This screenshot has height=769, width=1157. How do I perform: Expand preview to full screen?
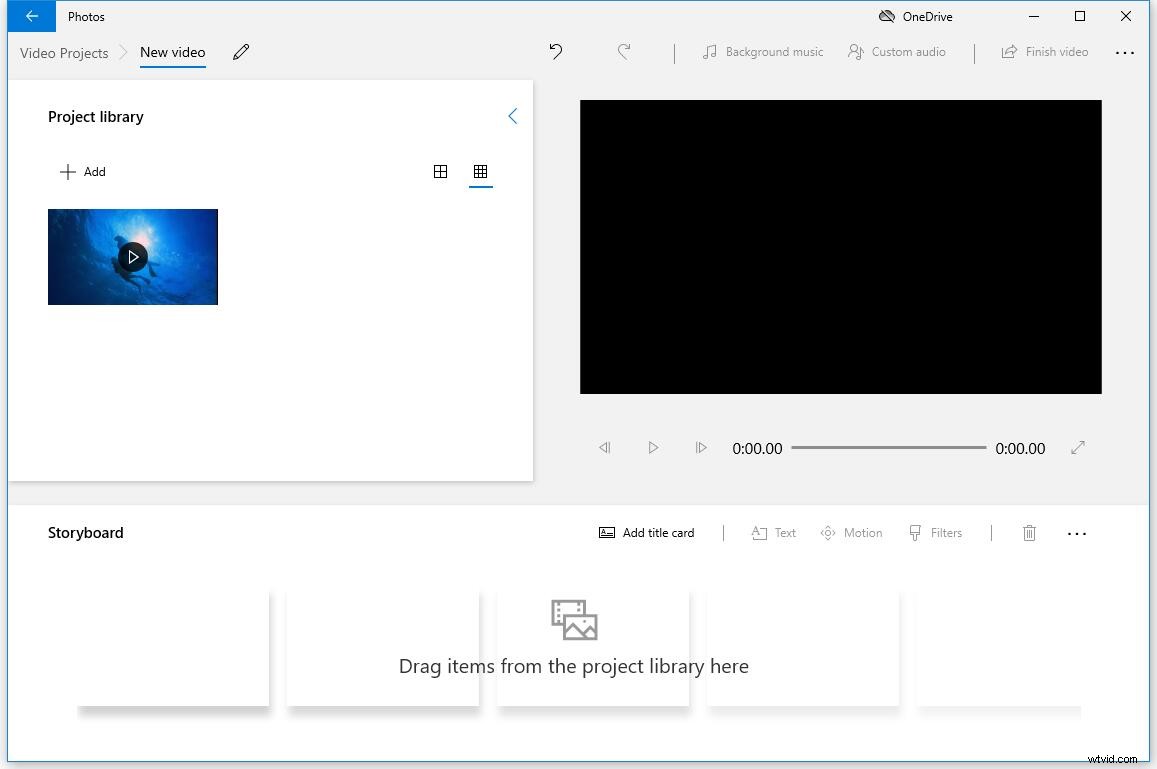coord(1078,447)
